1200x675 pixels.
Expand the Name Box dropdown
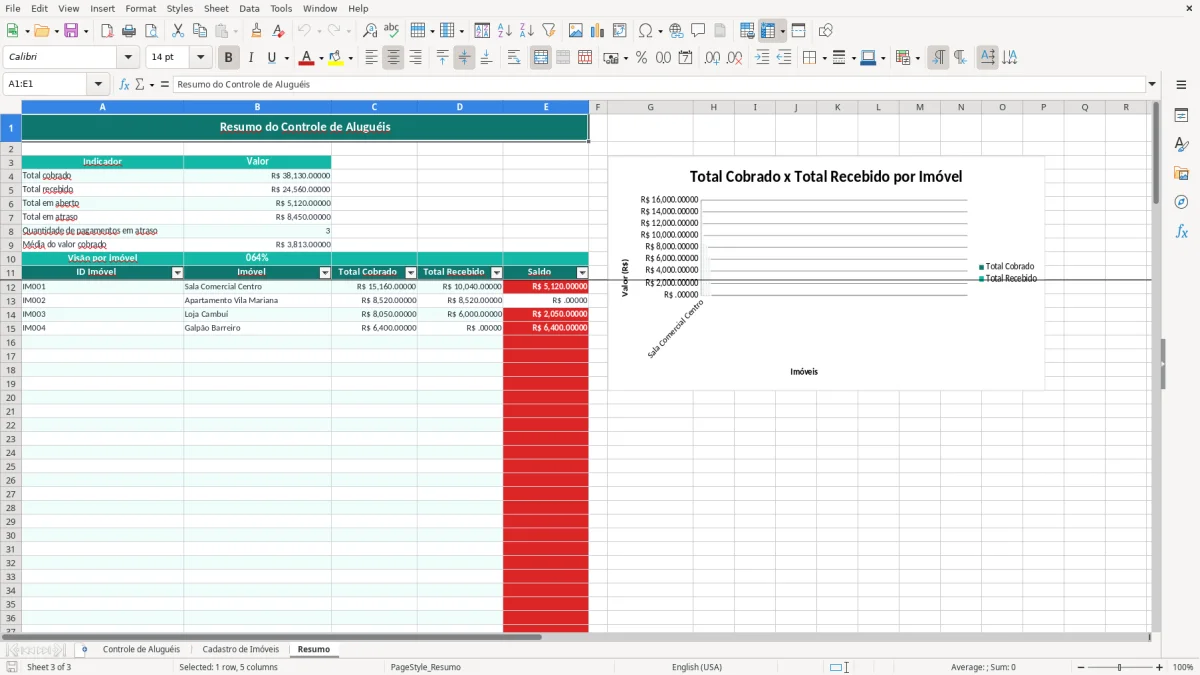[98, 84]
